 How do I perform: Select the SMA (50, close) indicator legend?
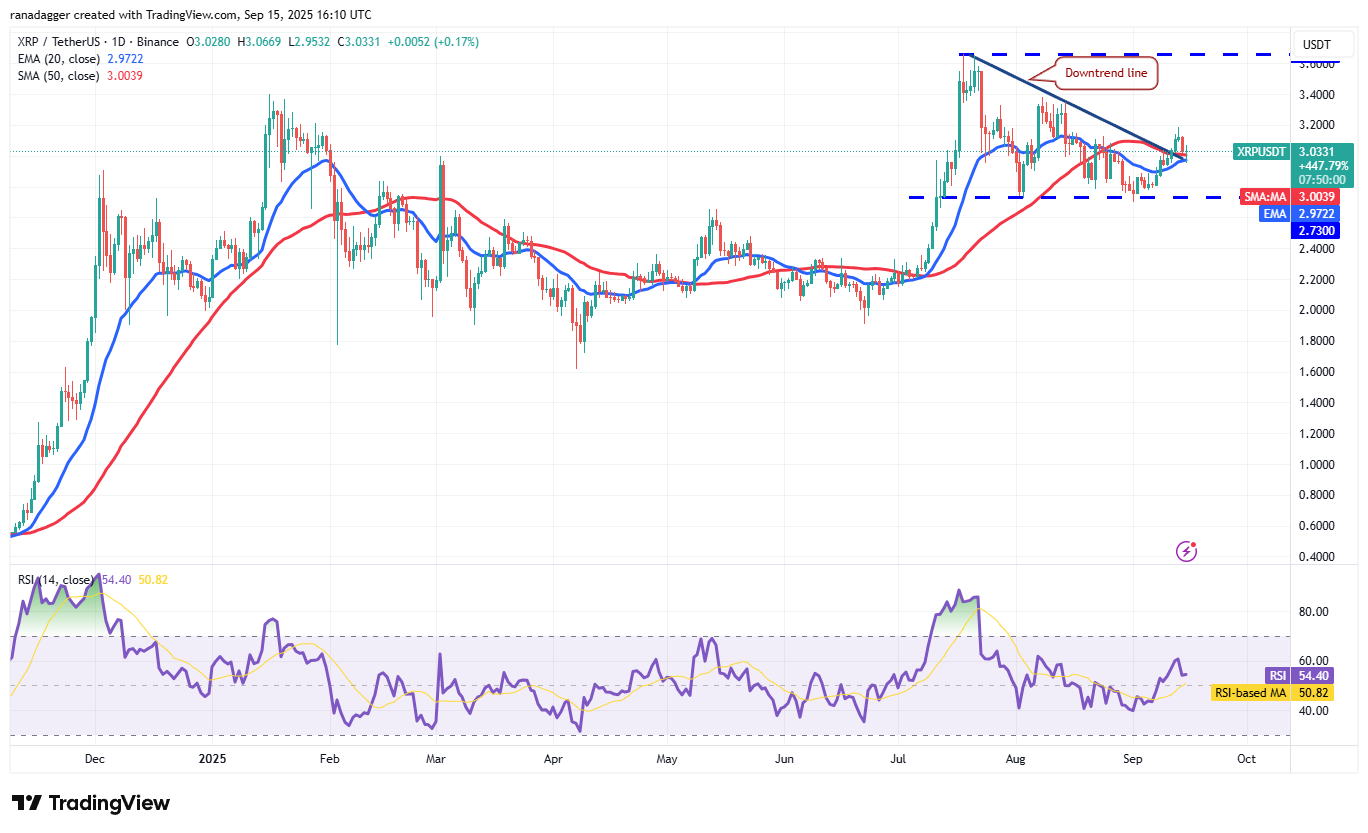pyautogui.click(x=60, y=75)
